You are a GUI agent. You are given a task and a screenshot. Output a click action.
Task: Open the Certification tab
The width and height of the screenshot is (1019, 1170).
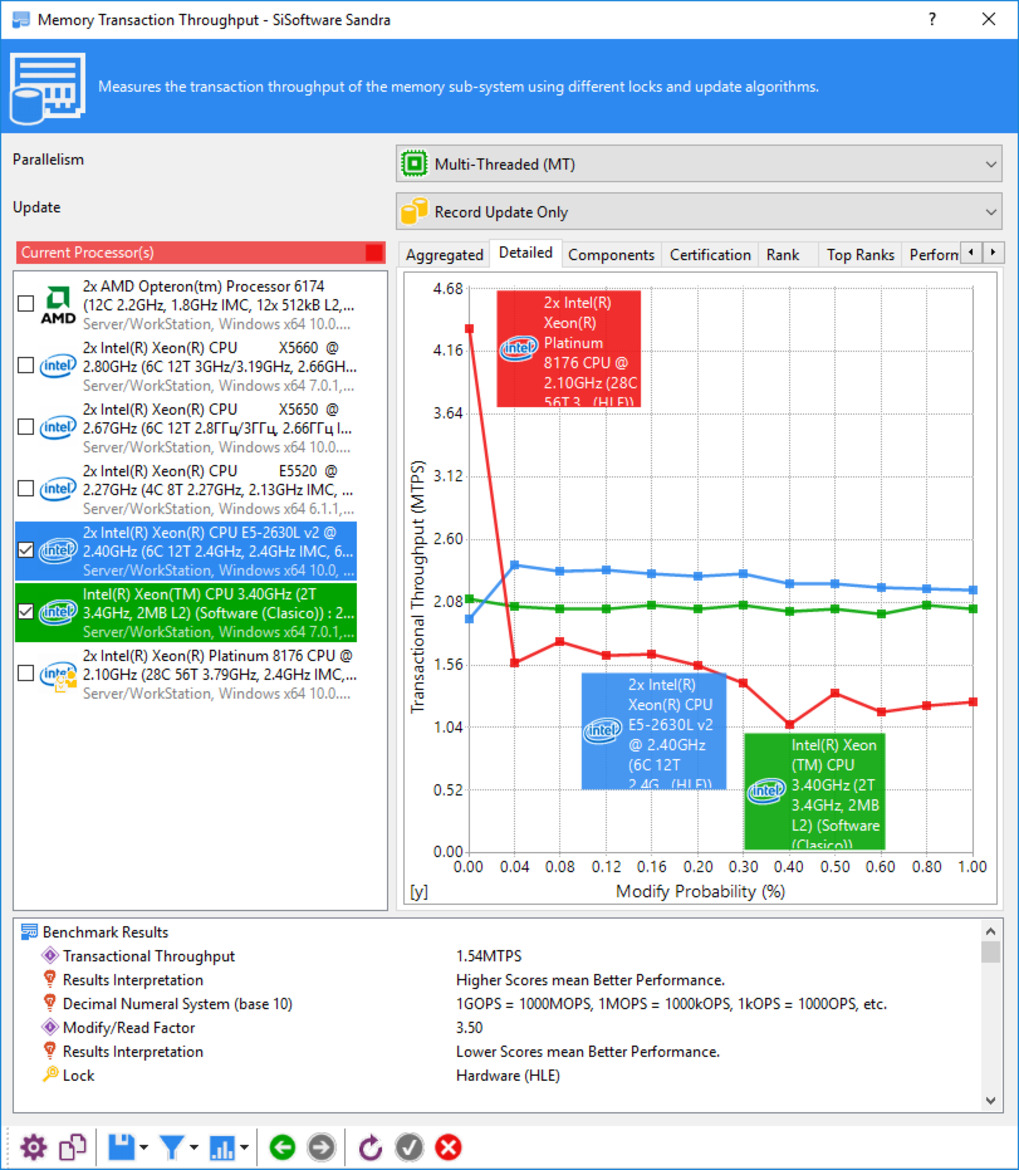[710, 254]
